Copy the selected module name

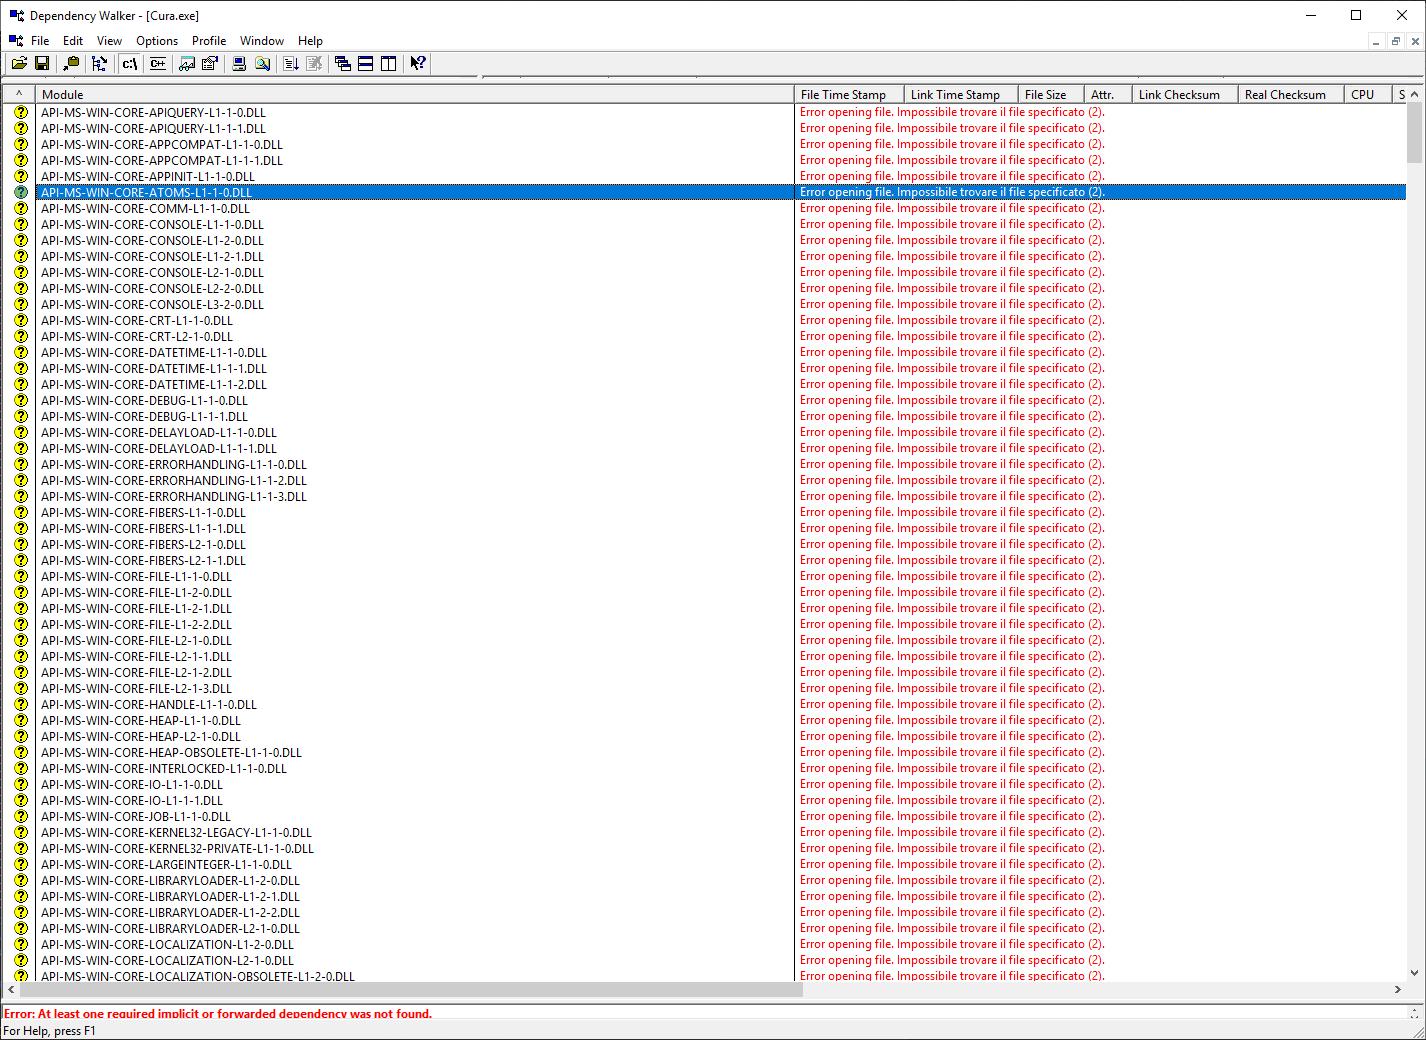pyautogui.click(x=71, y=63)
